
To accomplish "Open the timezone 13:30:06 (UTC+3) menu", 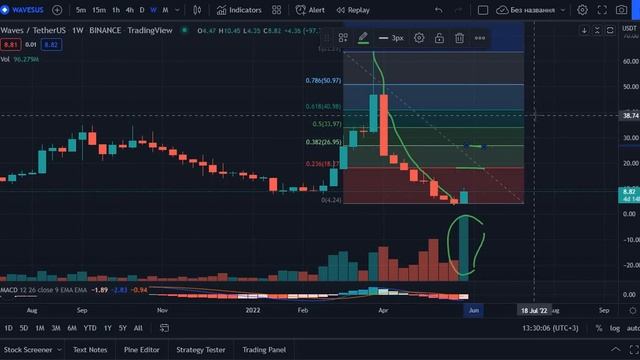I will [550, 328].
